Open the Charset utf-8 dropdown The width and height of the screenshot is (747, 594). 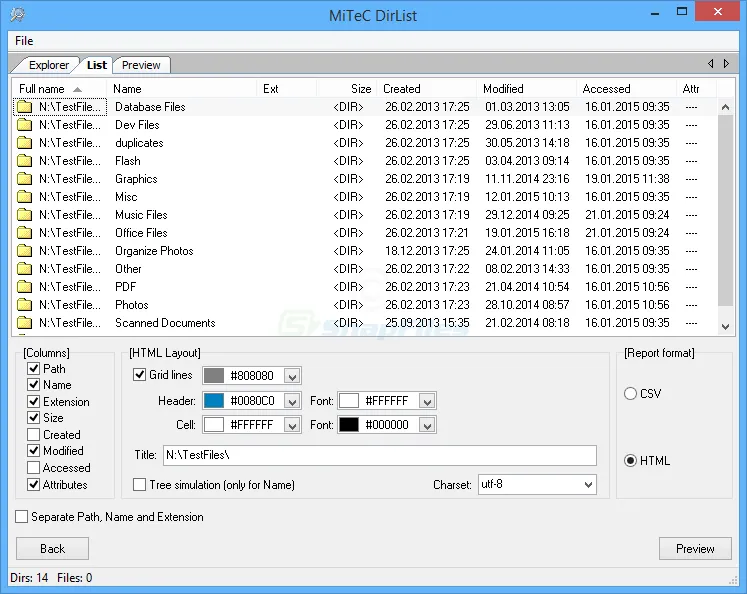(x=588, y=484)
